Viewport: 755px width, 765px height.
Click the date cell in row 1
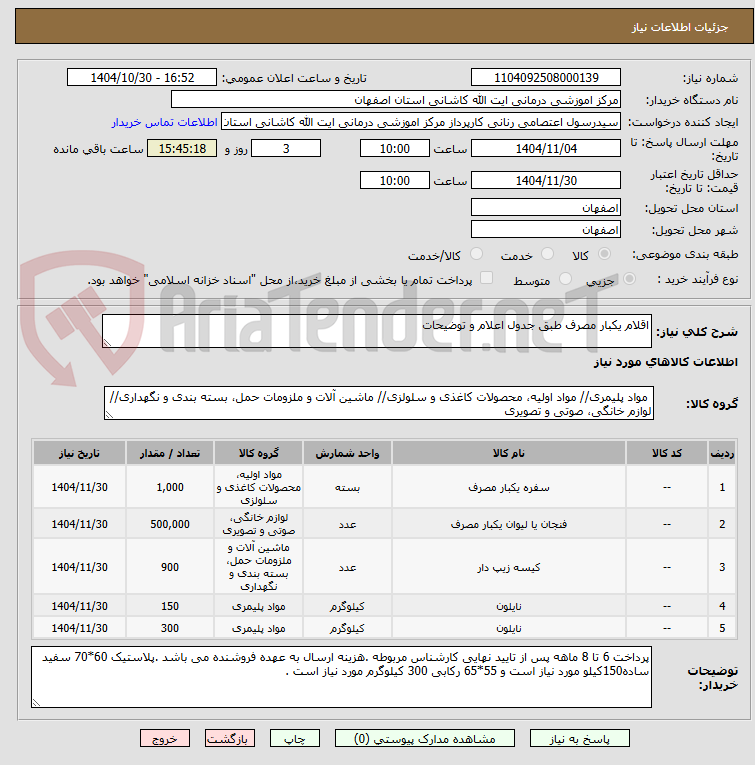tap(79, 487)
